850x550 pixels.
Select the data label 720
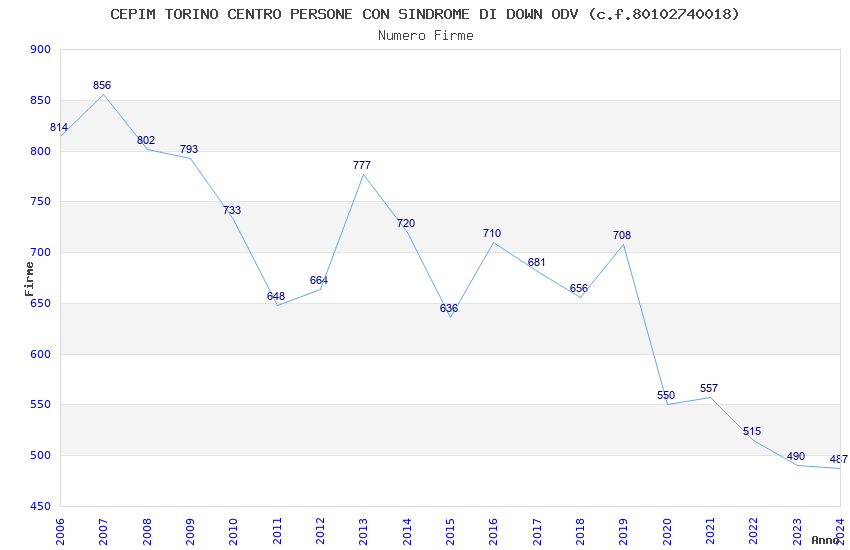(406, 223)
